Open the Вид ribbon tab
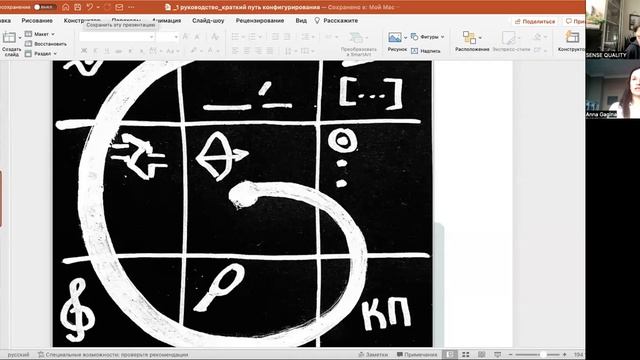 (x=301, y=20)
